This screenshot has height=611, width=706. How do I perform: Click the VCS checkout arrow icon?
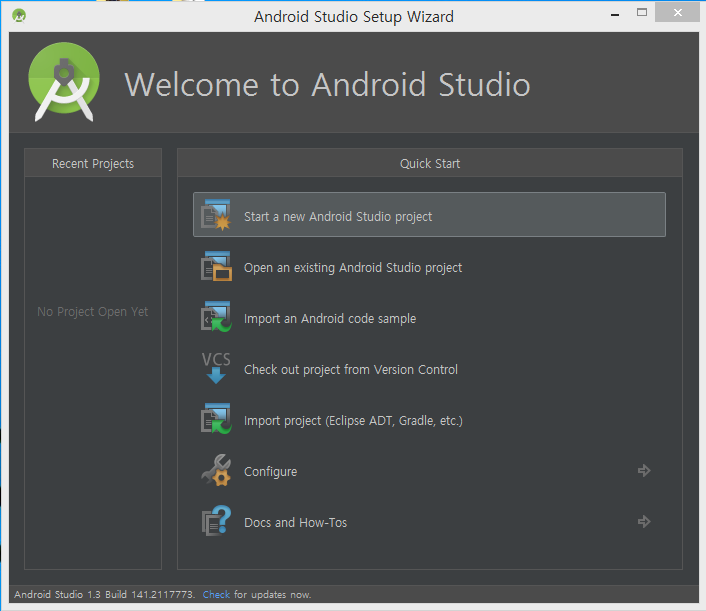click(216, 368)
